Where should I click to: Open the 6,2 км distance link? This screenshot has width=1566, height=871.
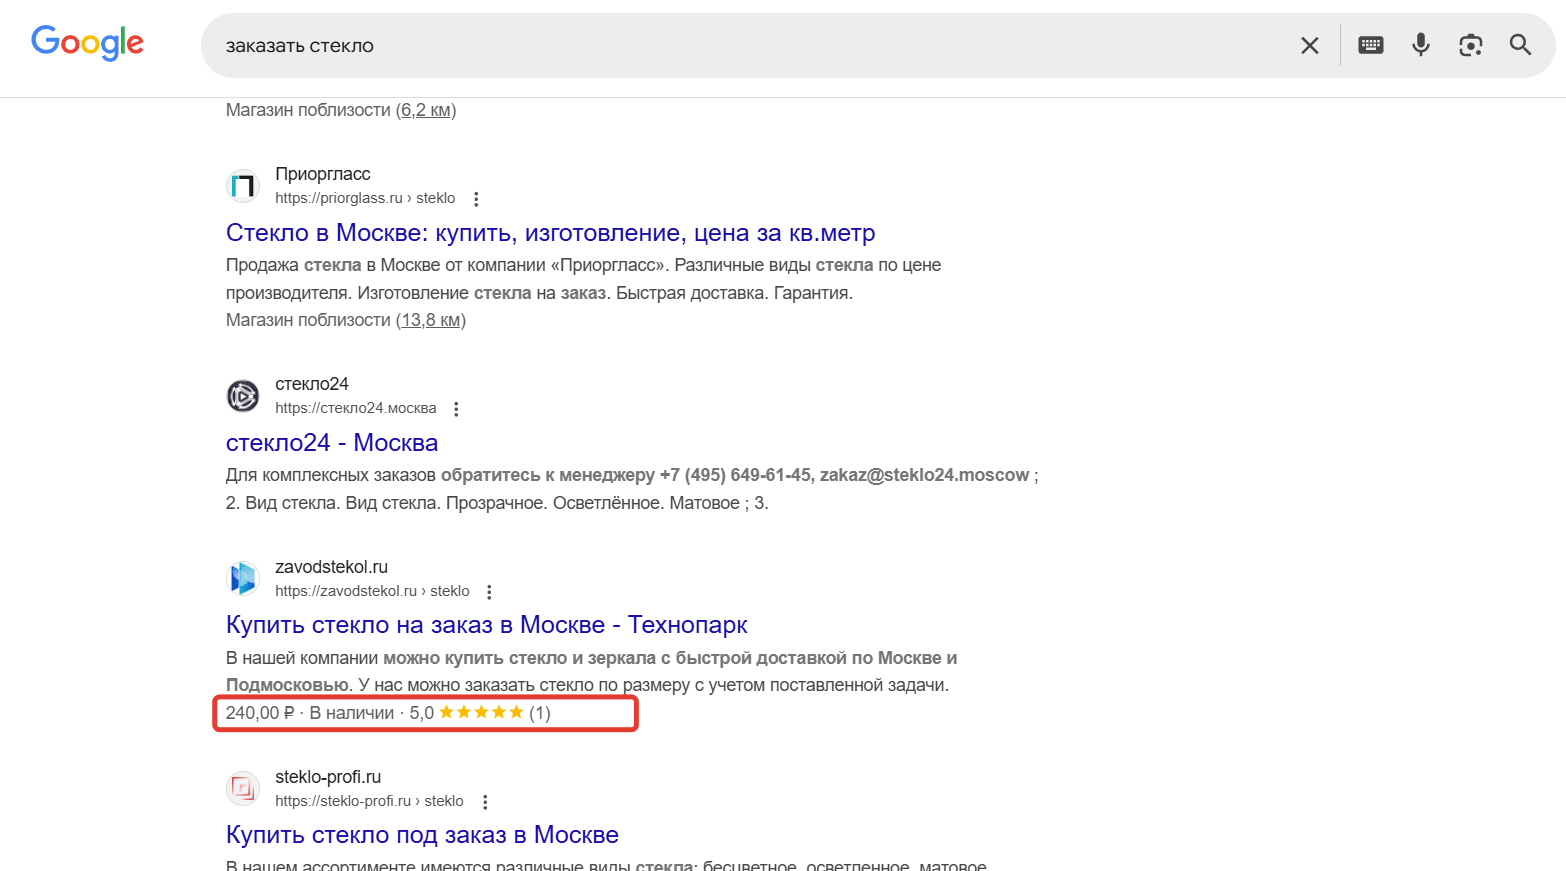point(426,110)
